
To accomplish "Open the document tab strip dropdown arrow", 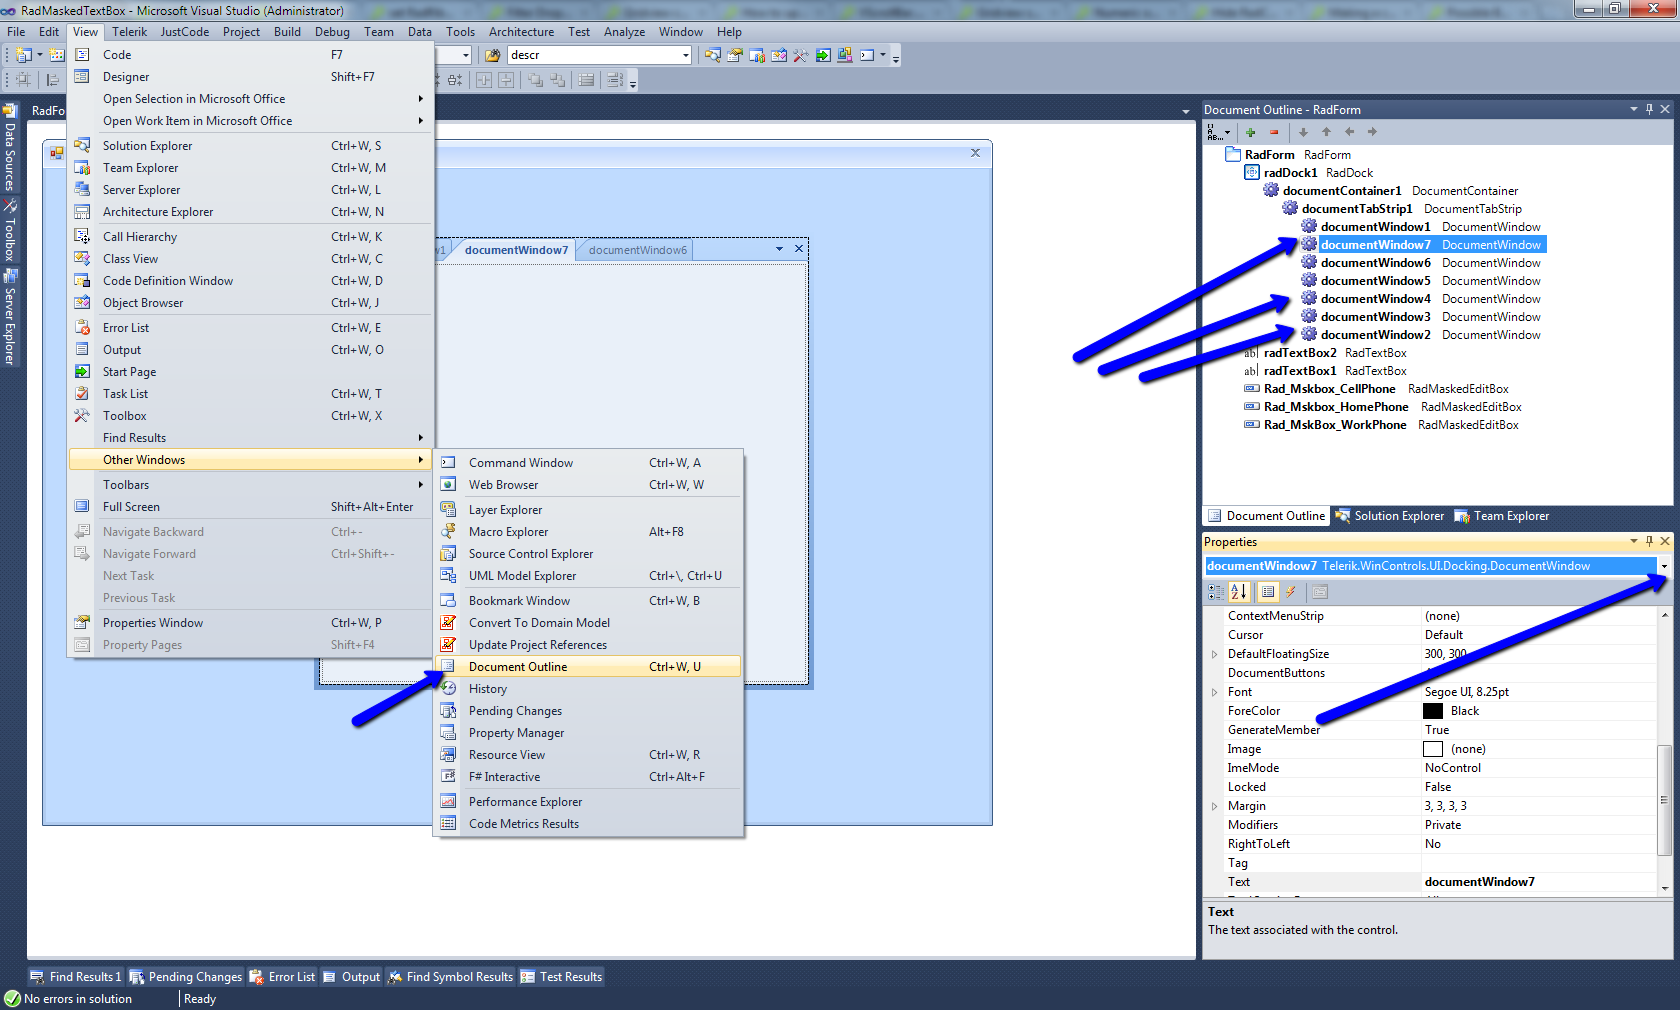I will (x=779, y=249).
